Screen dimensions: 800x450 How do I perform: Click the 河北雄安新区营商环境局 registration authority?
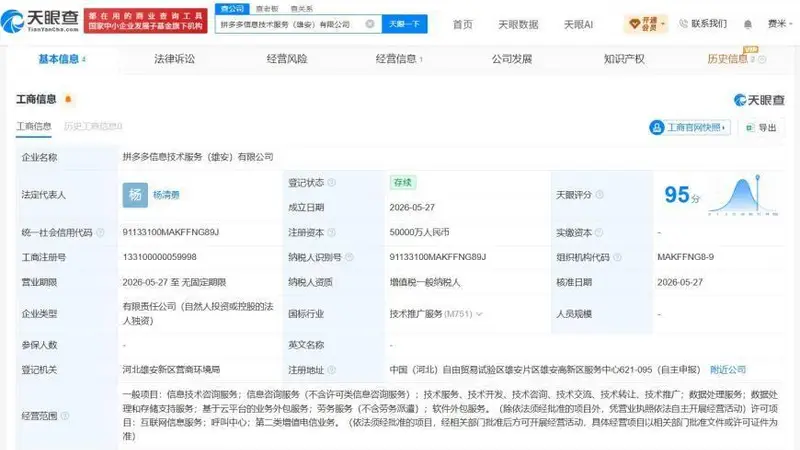pos(171,369)
